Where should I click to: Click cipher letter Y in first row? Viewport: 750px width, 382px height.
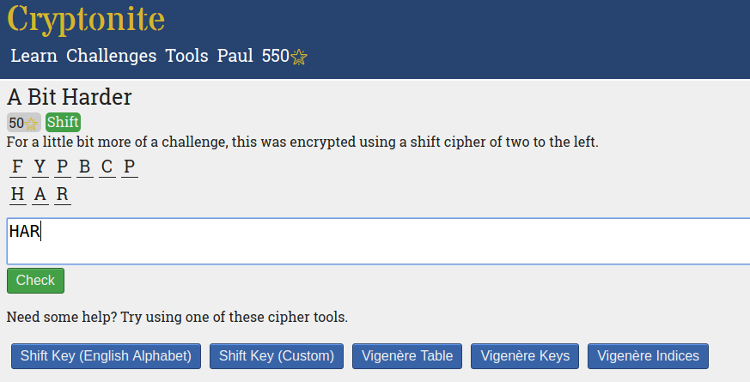(x=40, y=167)
